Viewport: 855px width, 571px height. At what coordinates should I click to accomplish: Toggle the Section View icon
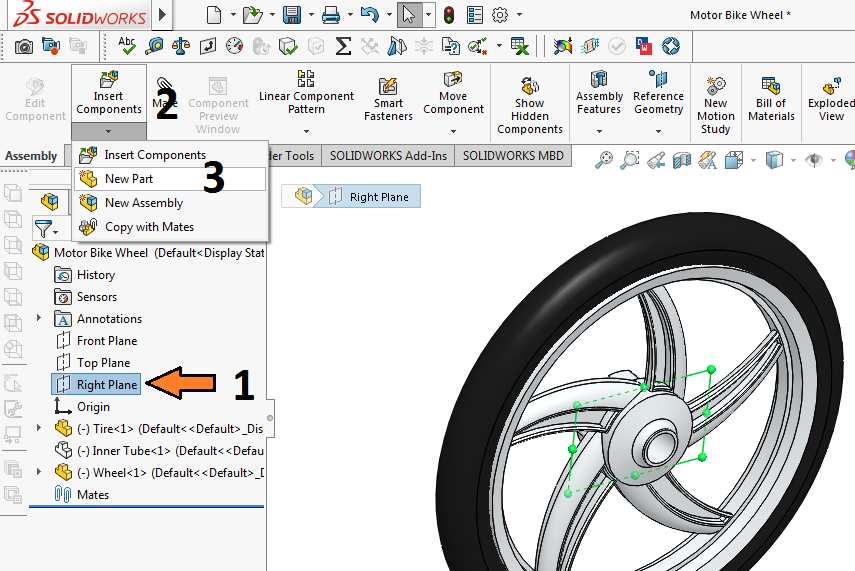[682, 160]
